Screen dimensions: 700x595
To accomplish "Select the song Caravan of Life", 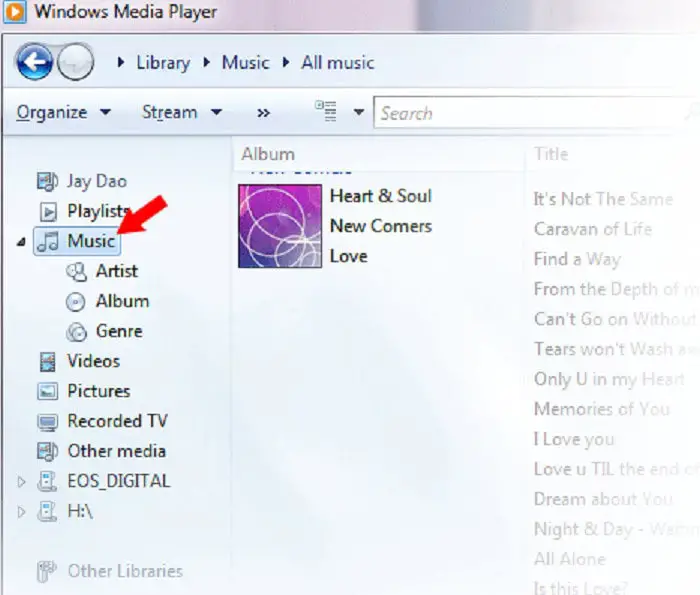I will pyautogui.click(x=593, y=229).
